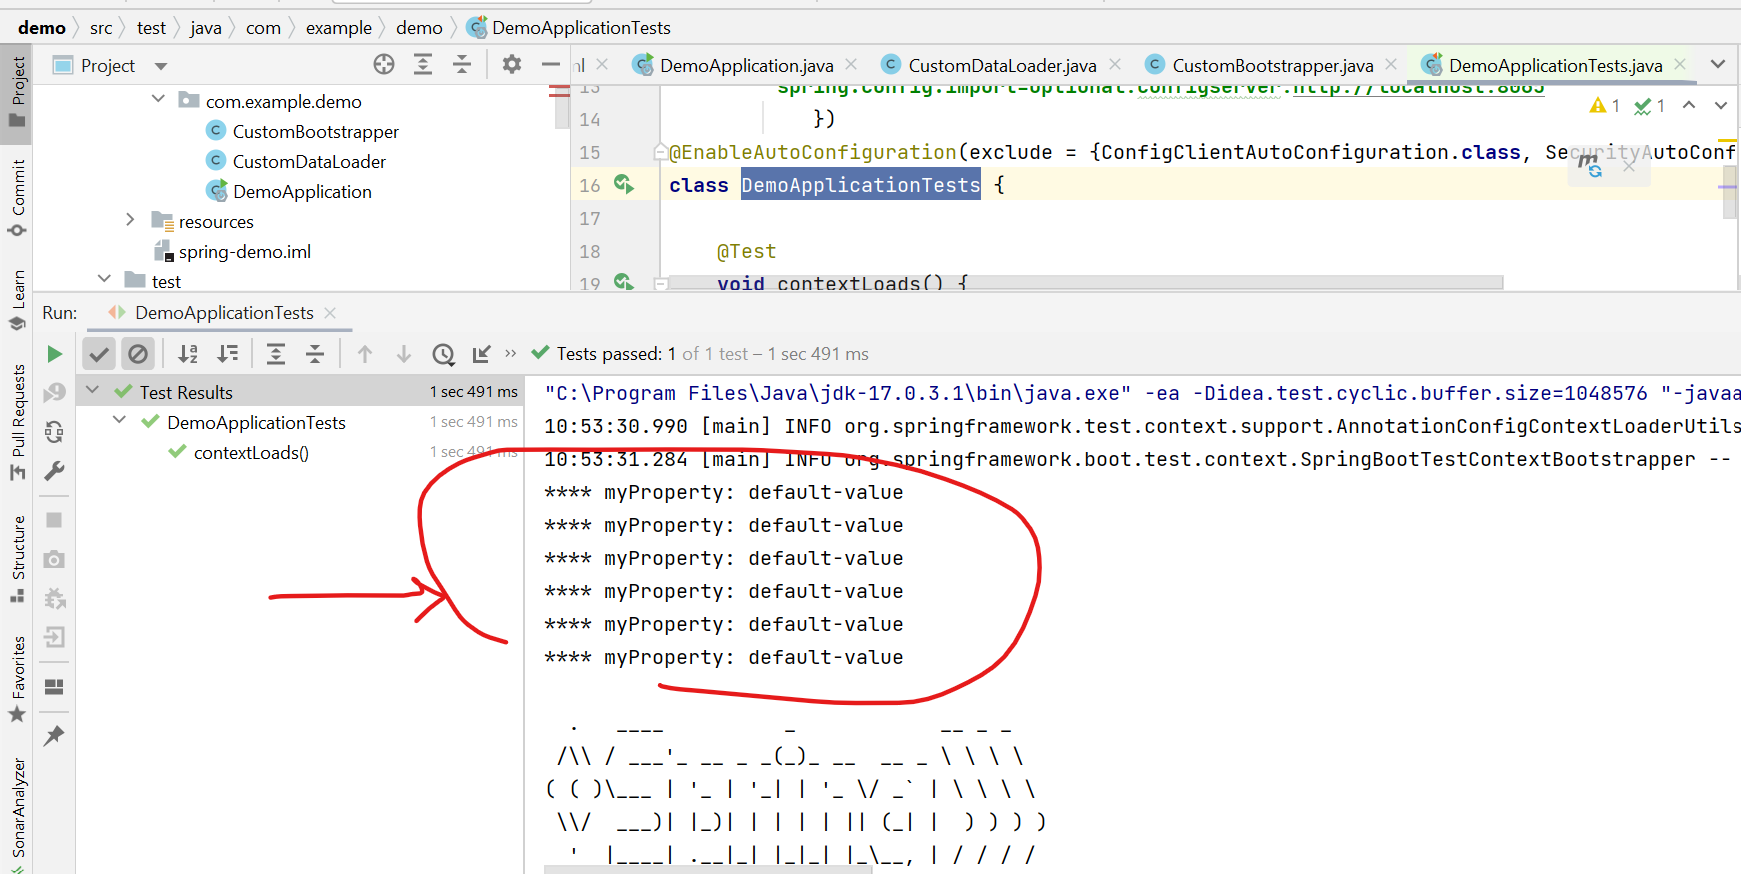This screenshot has height=874, width=1741.
Task: Fold annotation block at line 15
Action: (660, 152)
